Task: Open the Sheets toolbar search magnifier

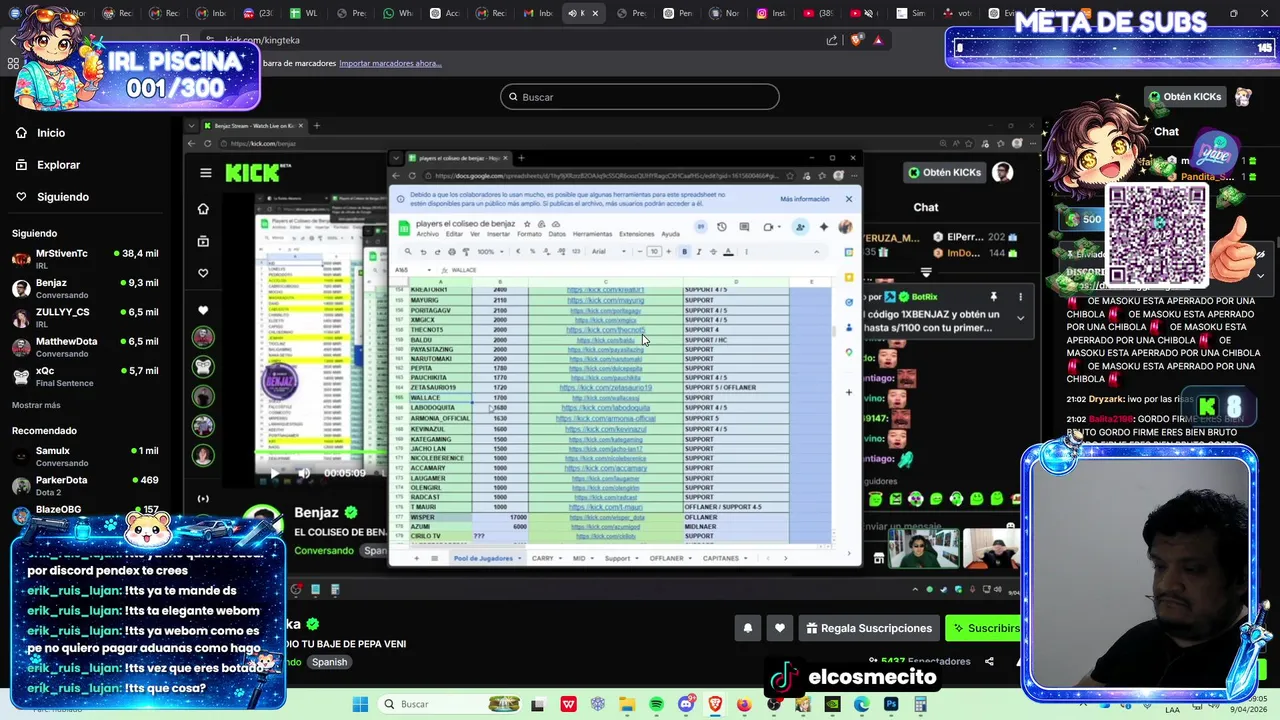Action: 408,252
